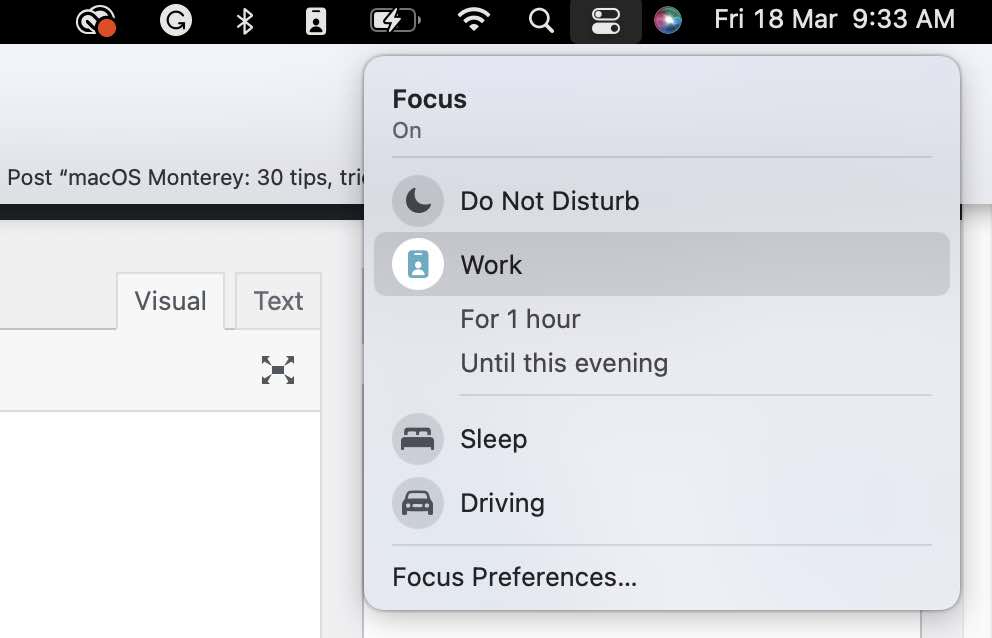This screenshot has height=638, width=992.
Task: Open Focus Preferences…
Action: coord(514,577)
